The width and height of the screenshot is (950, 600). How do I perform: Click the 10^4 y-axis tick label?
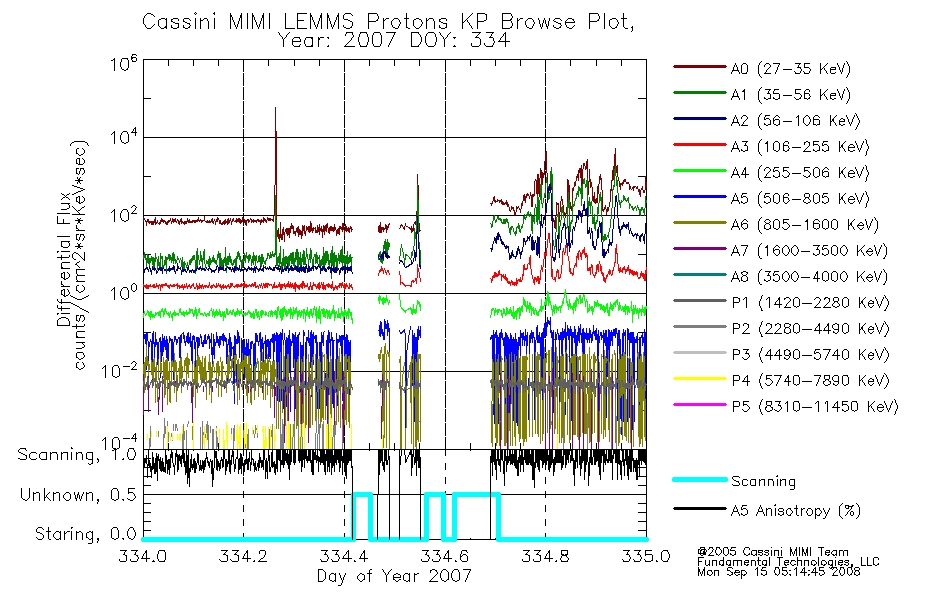(x=123, y=138)
